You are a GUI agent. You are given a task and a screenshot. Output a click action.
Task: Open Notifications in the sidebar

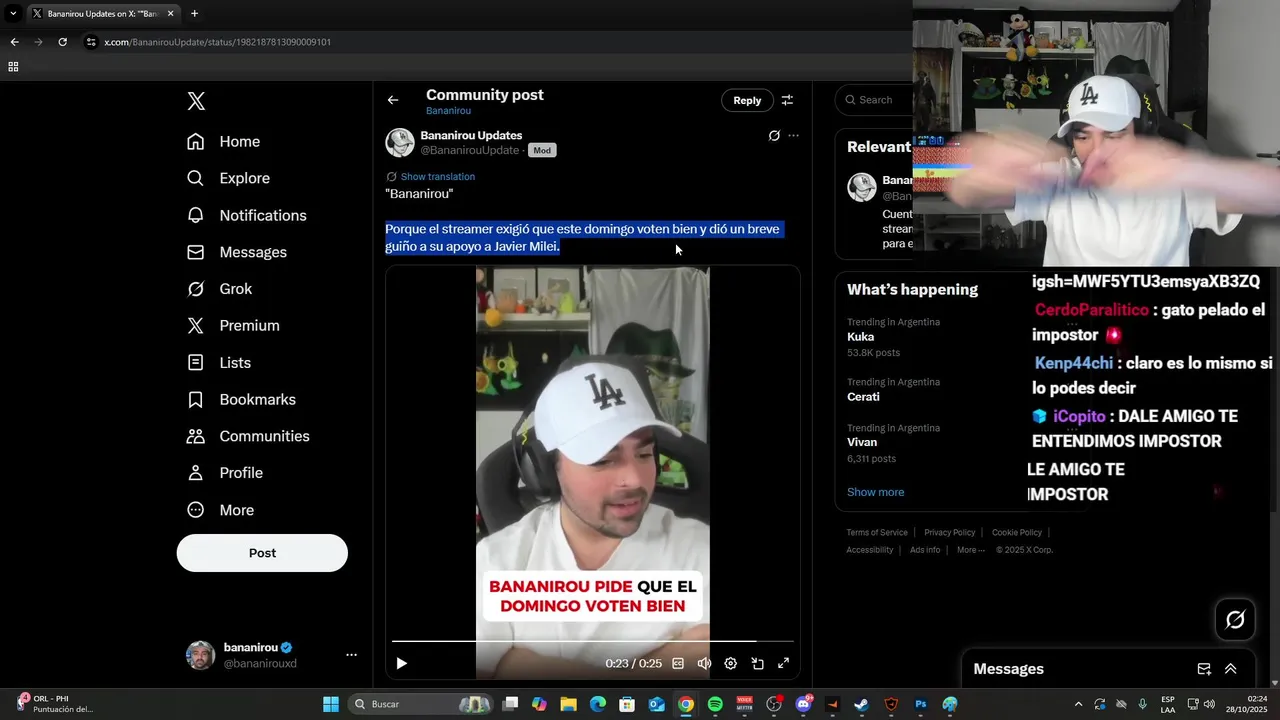click(x=247, y=215)
